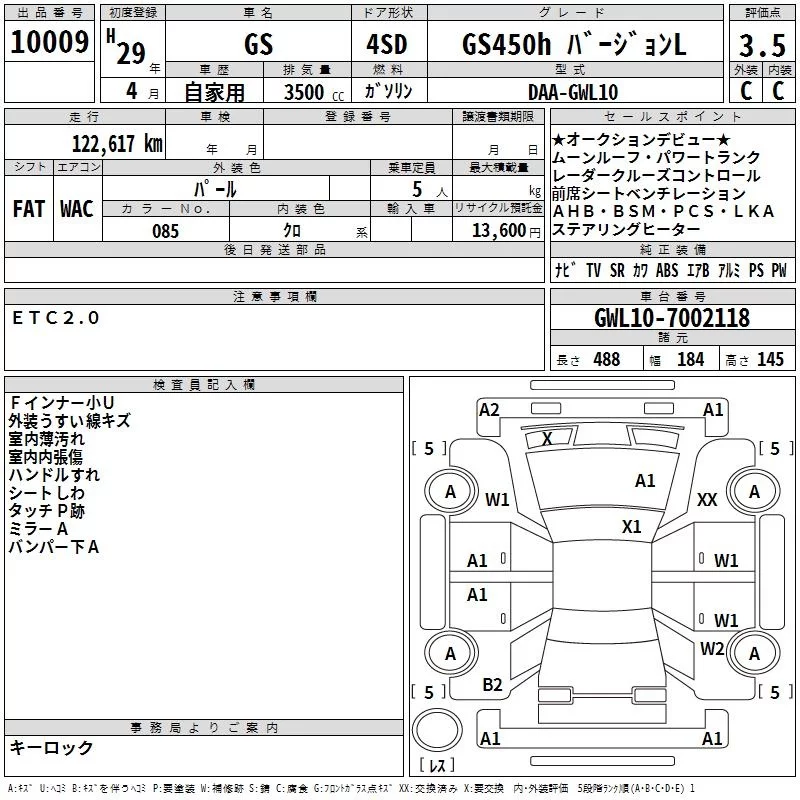Select inspector note バンパー下A

pyautogui.click(x=54, y=547)
